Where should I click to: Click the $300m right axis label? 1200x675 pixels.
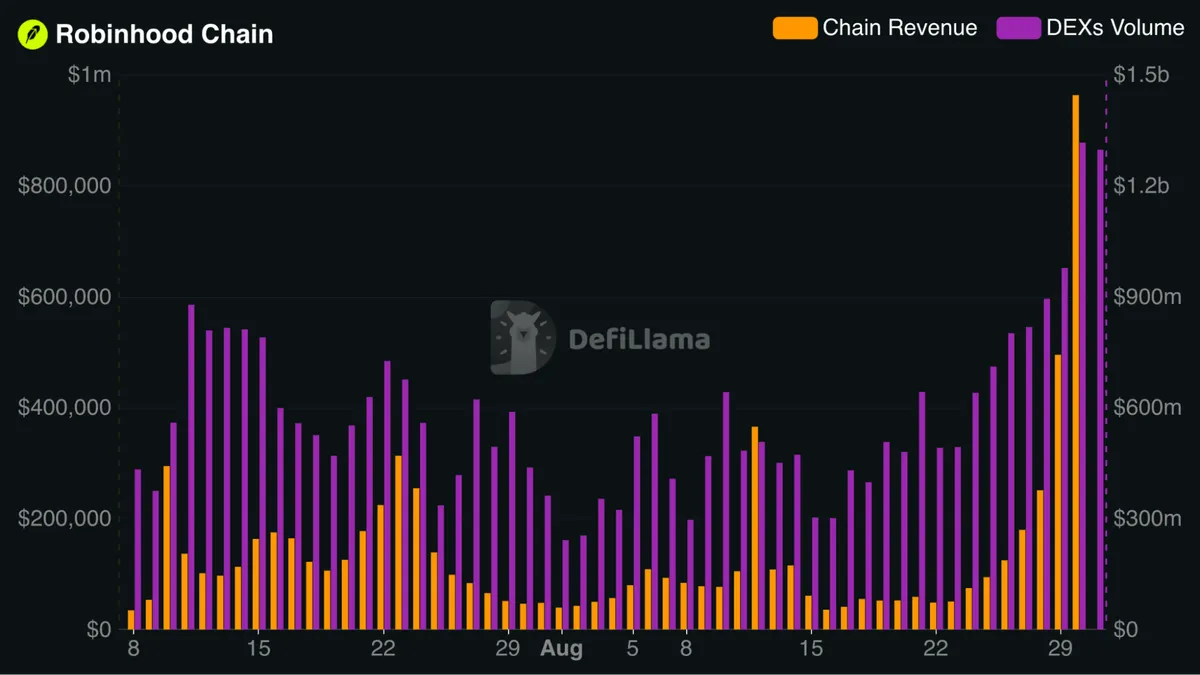1146,519
